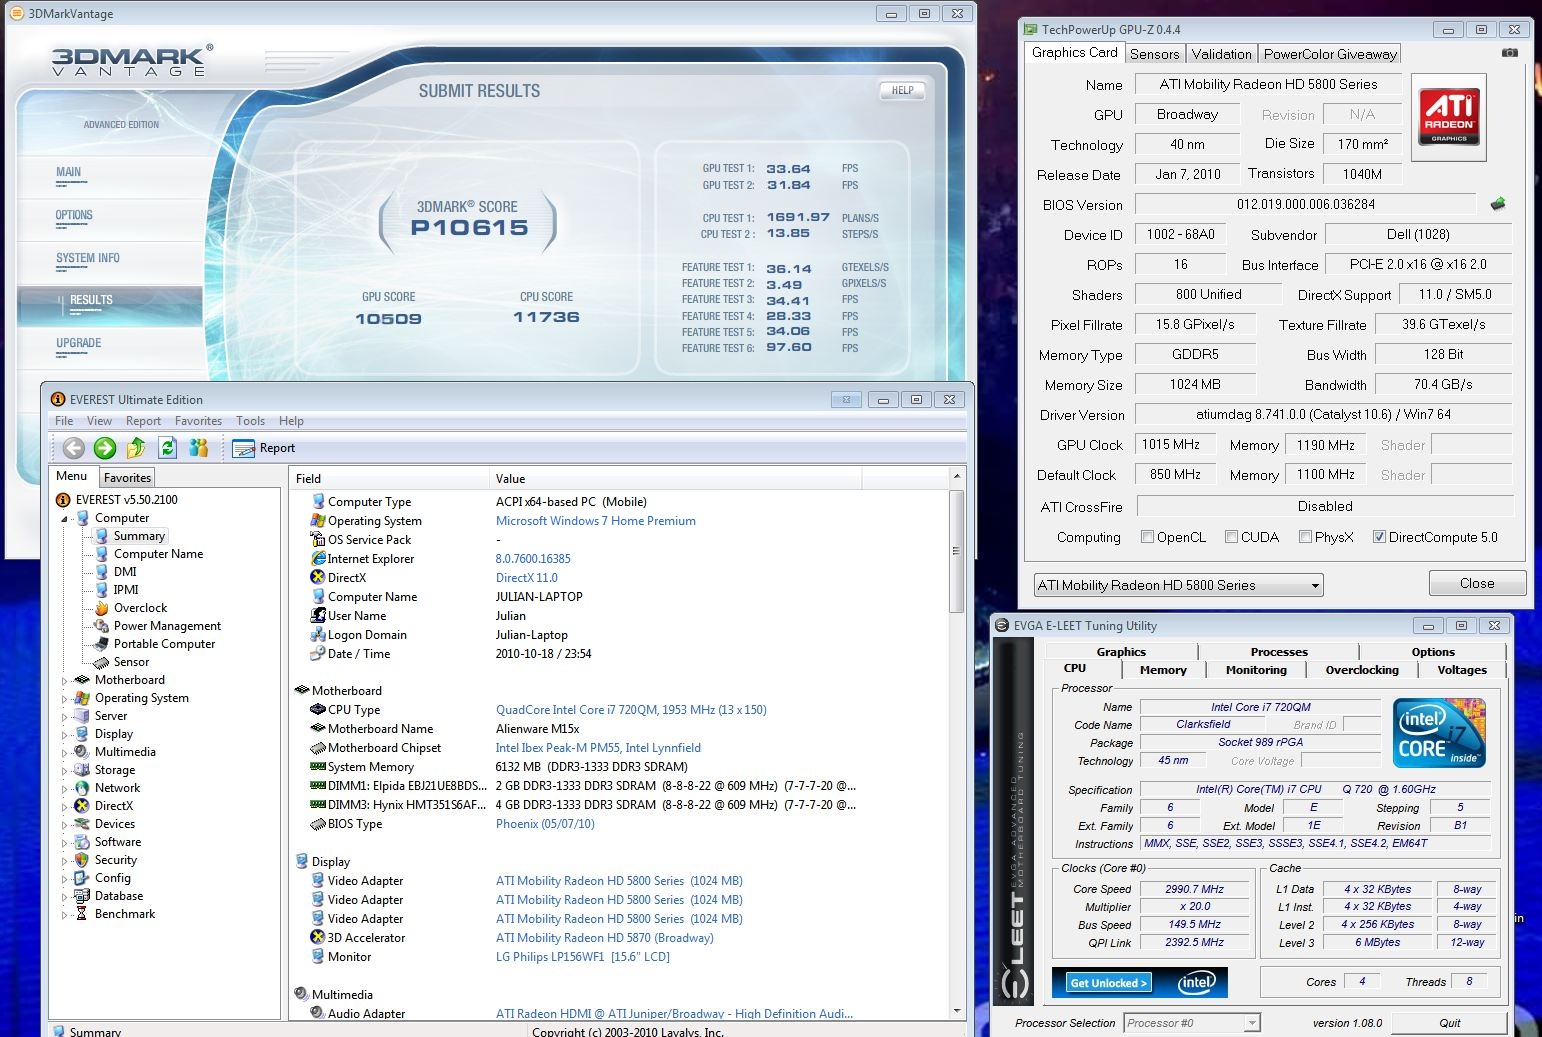
Task: Open the Favorites menu in EVEREST
Action: (x=198, y=421)
